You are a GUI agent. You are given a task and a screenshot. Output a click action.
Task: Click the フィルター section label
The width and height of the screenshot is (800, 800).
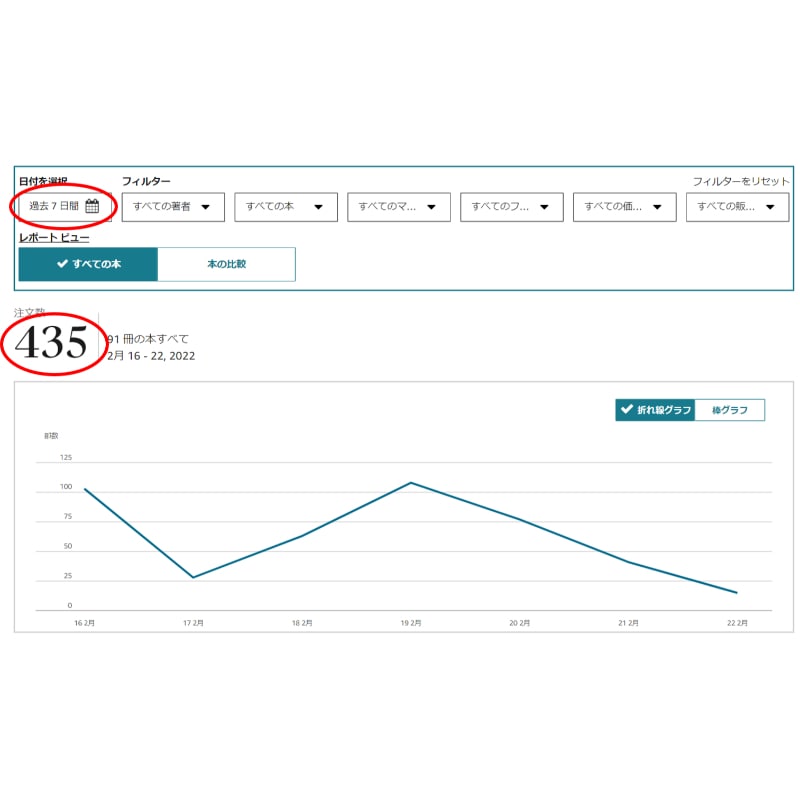(146, 181)
